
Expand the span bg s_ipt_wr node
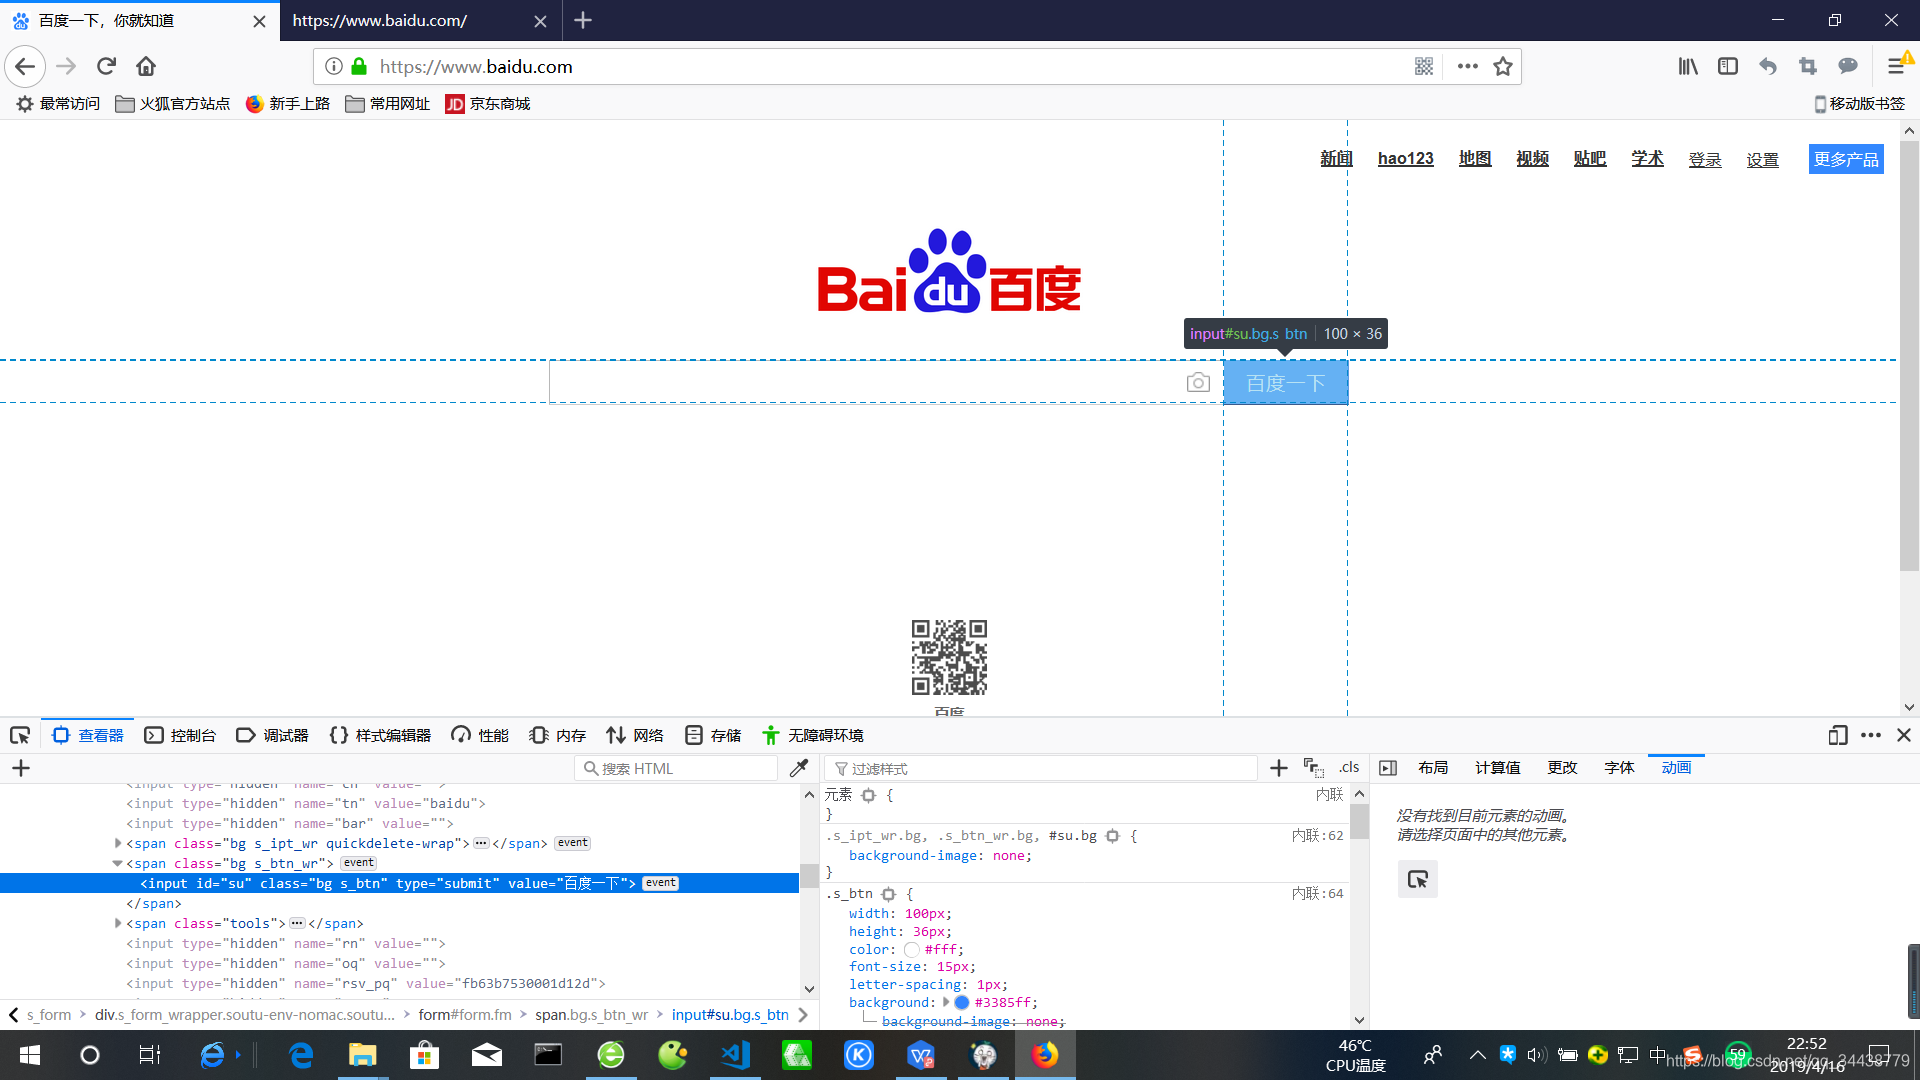point(118,843)
